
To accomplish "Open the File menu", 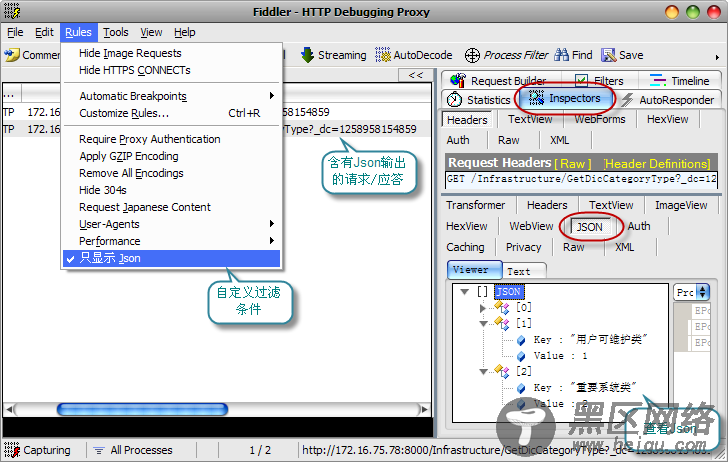I will (x=15, y=32).
